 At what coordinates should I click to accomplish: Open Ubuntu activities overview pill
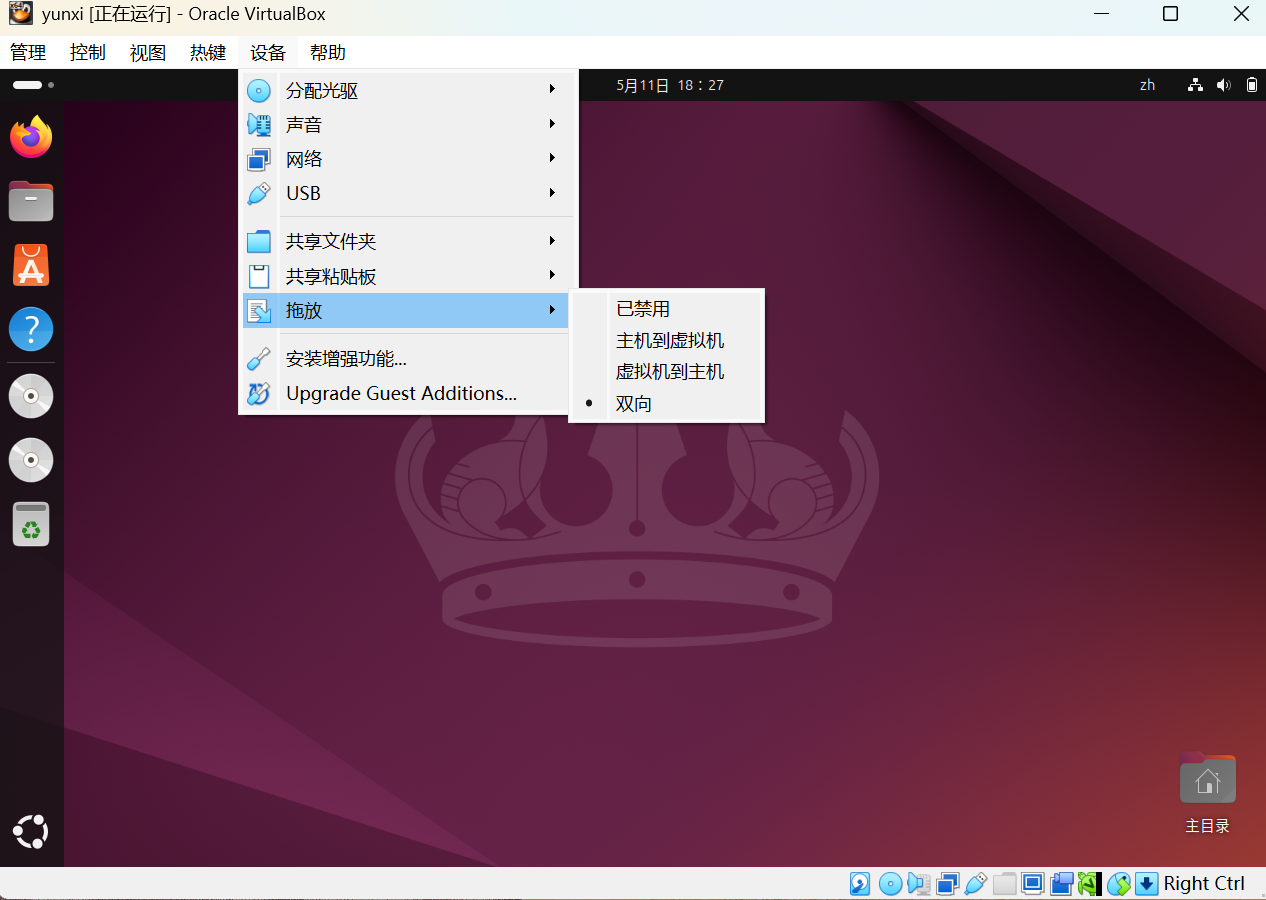point(33,85)
